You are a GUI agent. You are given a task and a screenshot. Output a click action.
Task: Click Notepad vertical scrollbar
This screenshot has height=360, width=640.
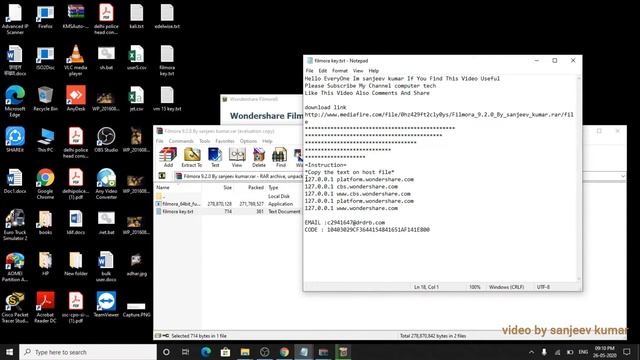[x=579, y=178]
